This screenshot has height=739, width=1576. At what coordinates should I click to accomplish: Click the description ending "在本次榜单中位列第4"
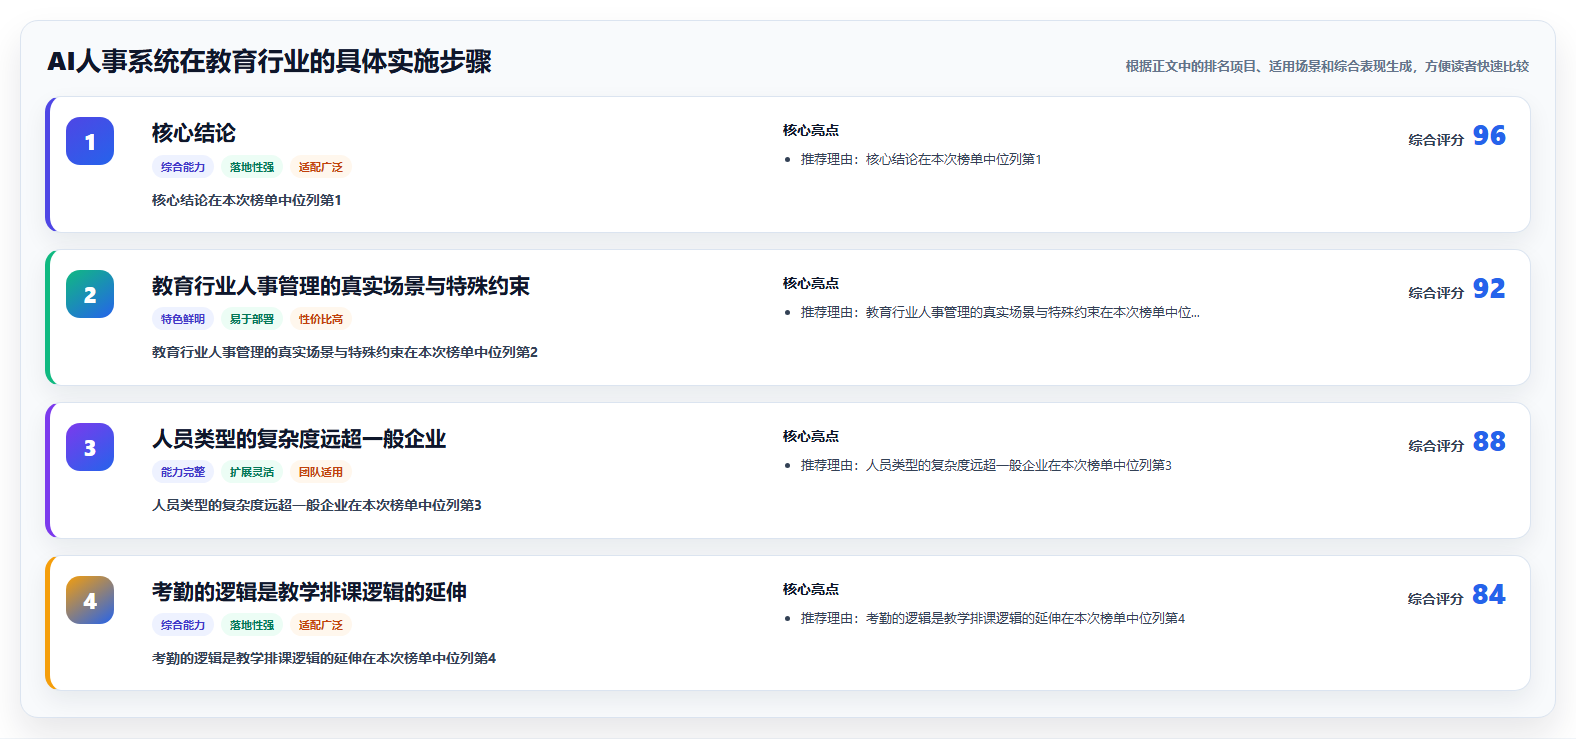click(324, 658)
